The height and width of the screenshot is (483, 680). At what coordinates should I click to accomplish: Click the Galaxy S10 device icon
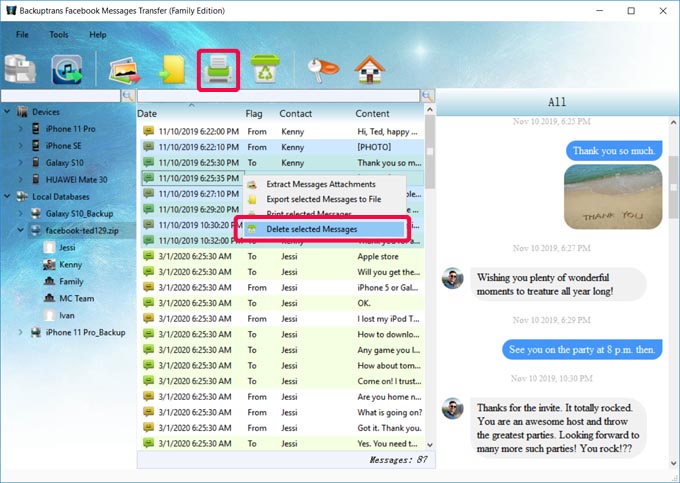[x=36, y=163]
